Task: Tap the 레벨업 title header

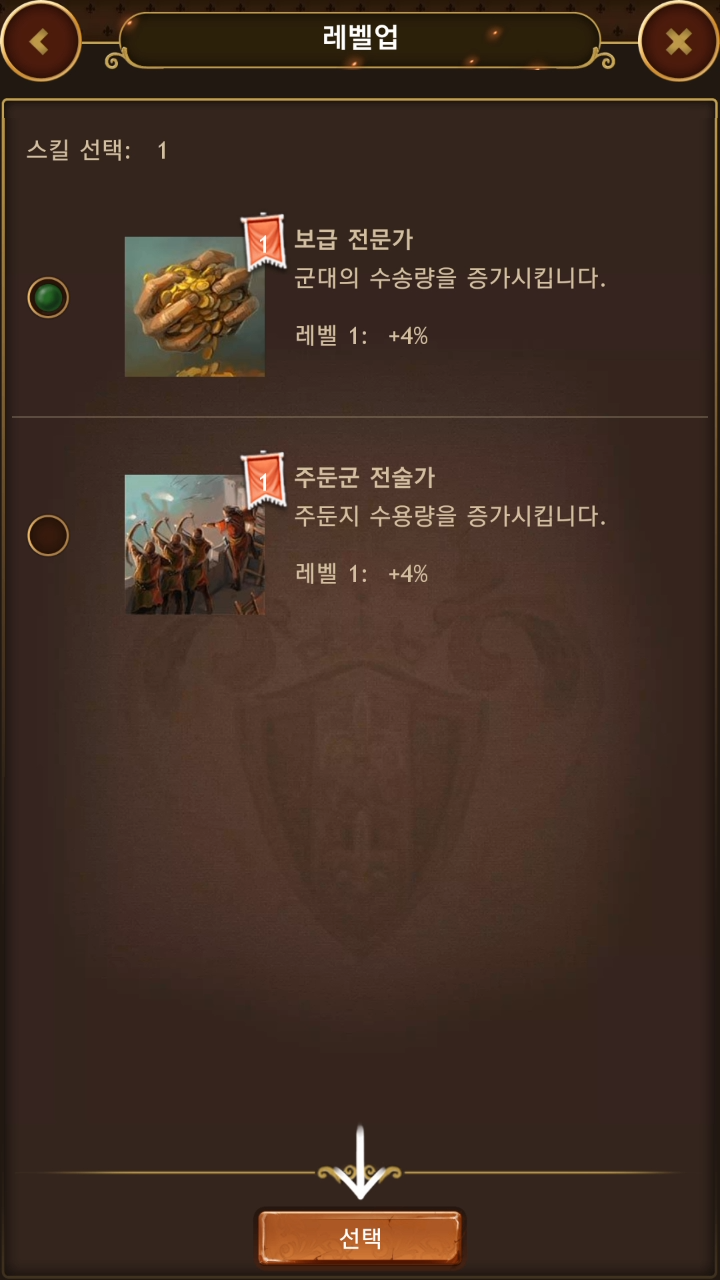Action: click(360, 39)
